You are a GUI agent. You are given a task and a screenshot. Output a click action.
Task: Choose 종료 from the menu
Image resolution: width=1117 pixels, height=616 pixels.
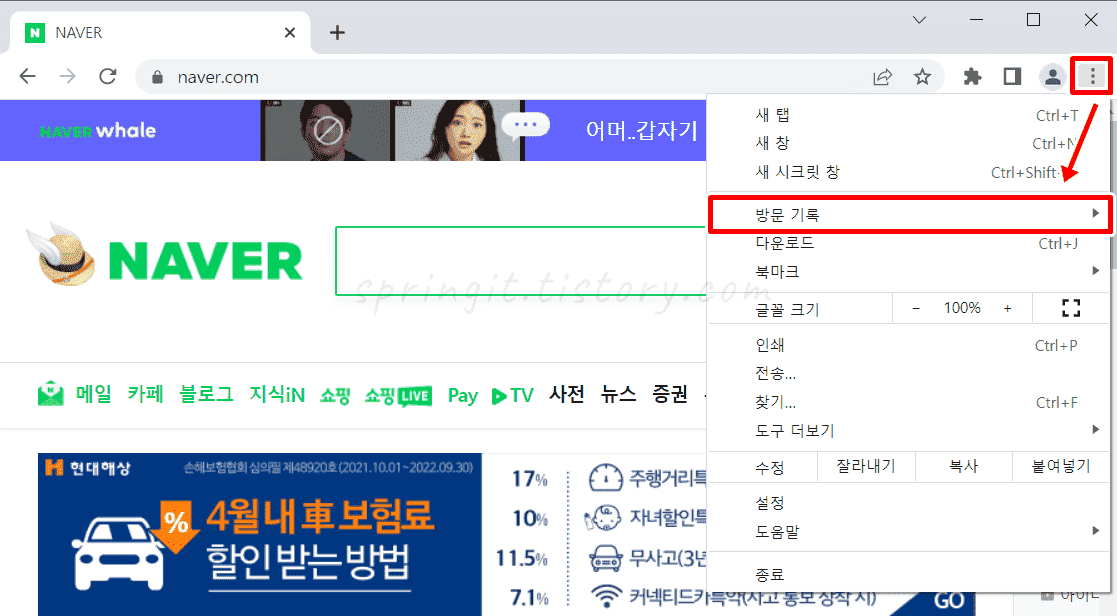point(908,574)
